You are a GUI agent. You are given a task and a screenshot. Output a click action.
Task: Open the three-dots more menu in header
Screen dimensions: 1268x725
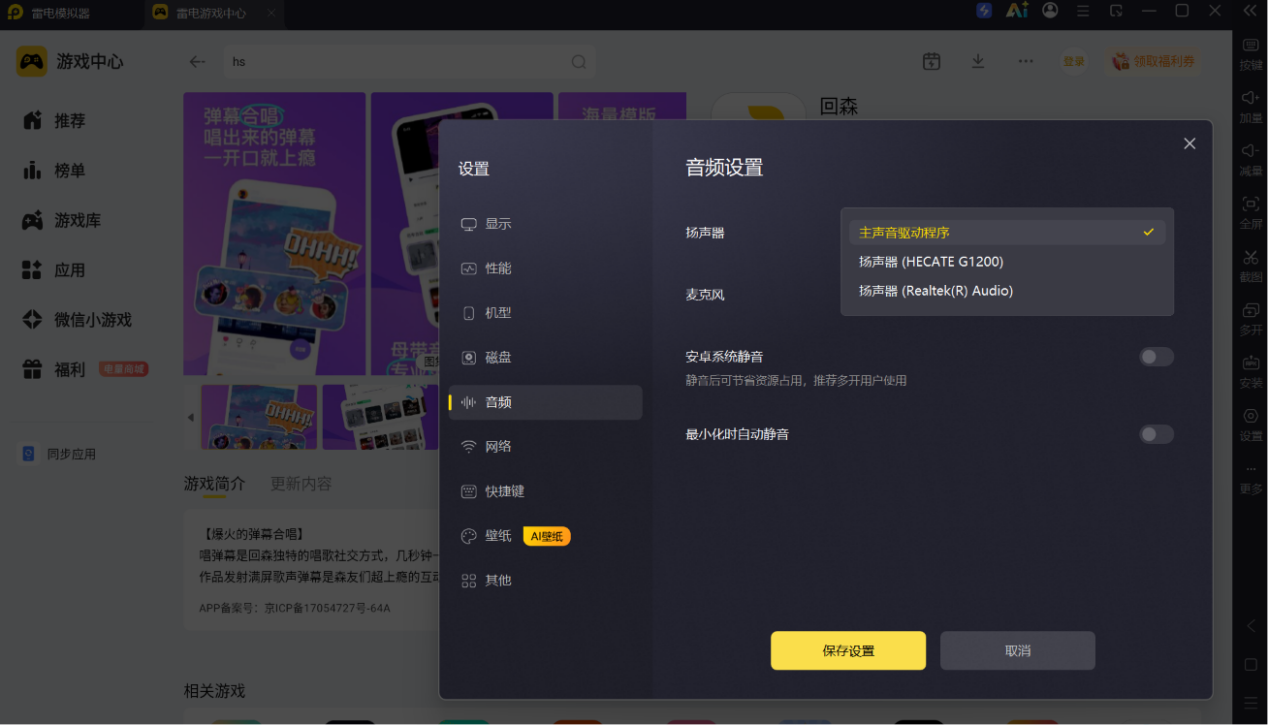pyautogui.click(x=1026, y=61)
